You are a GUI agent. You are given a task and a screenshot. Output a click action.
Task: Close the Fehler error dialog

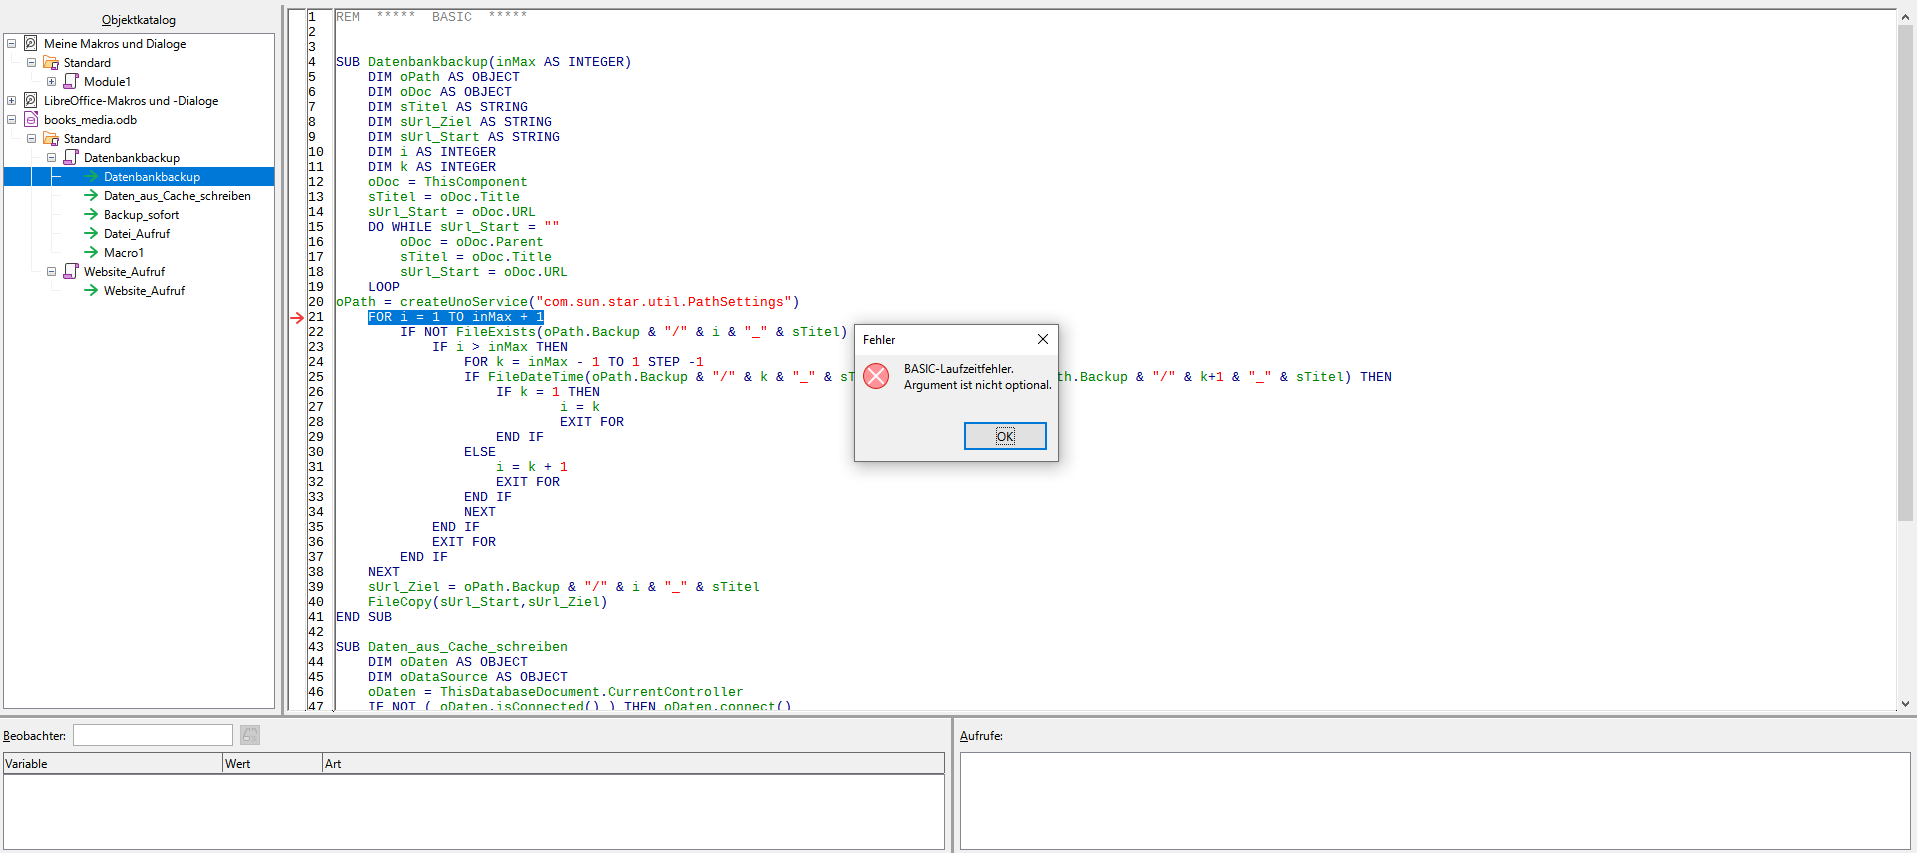(1042, 339)
